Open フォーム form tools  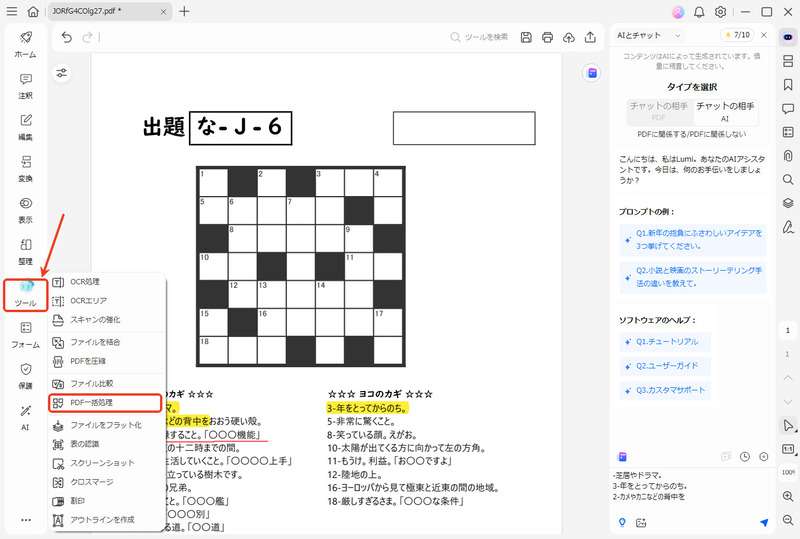tap(26, 335)
